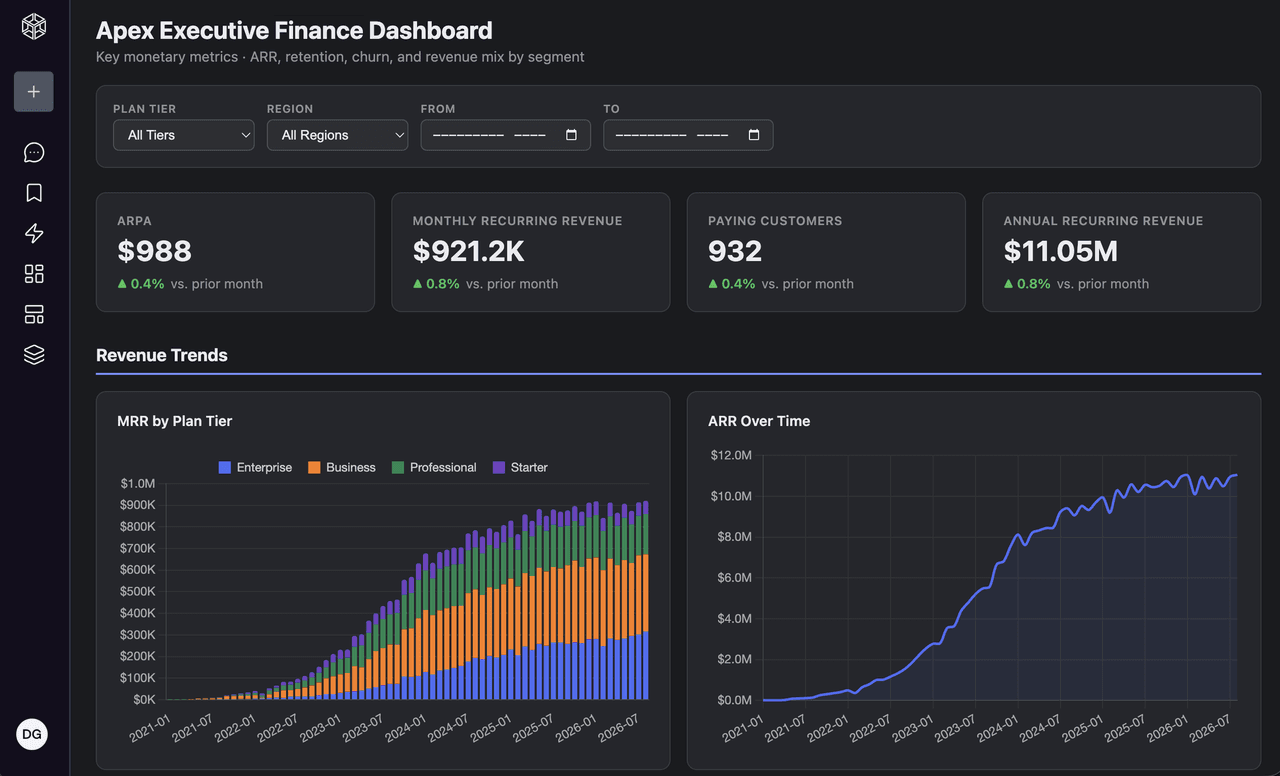
Task: Open the stacked layers sidebar icon
Action: [x=34, y=355]
